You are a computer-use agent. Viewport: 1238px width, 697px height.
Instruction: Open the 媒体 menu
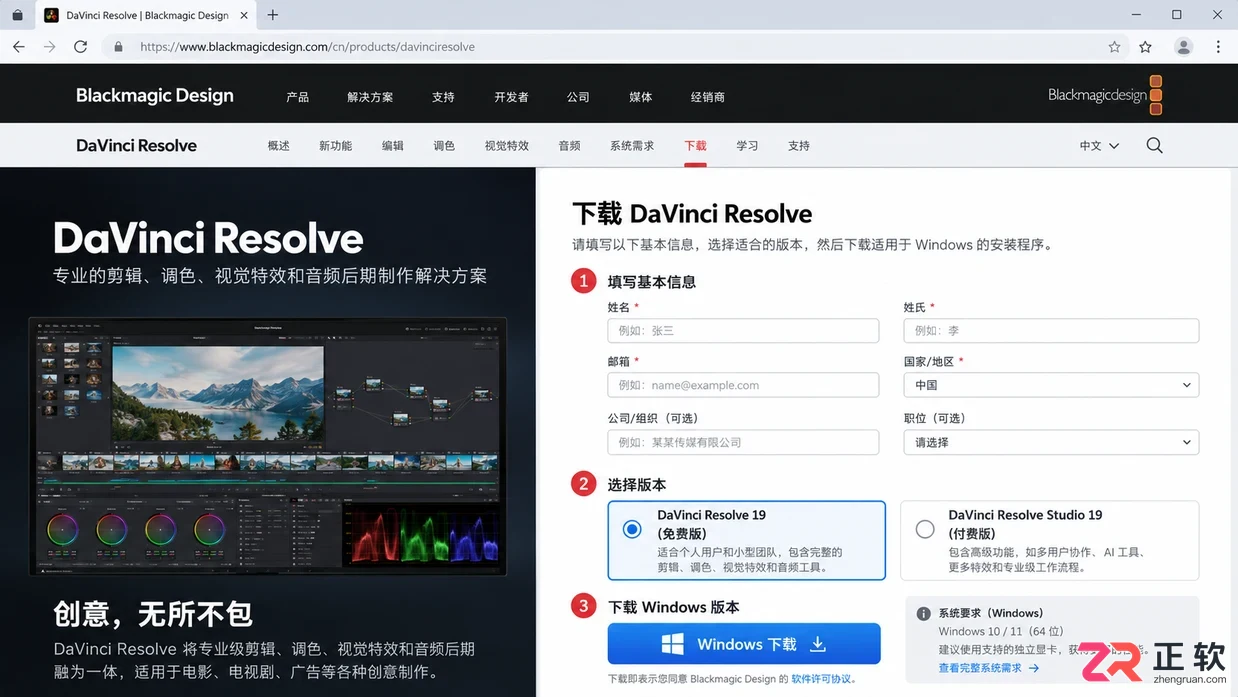click(640, 97)
